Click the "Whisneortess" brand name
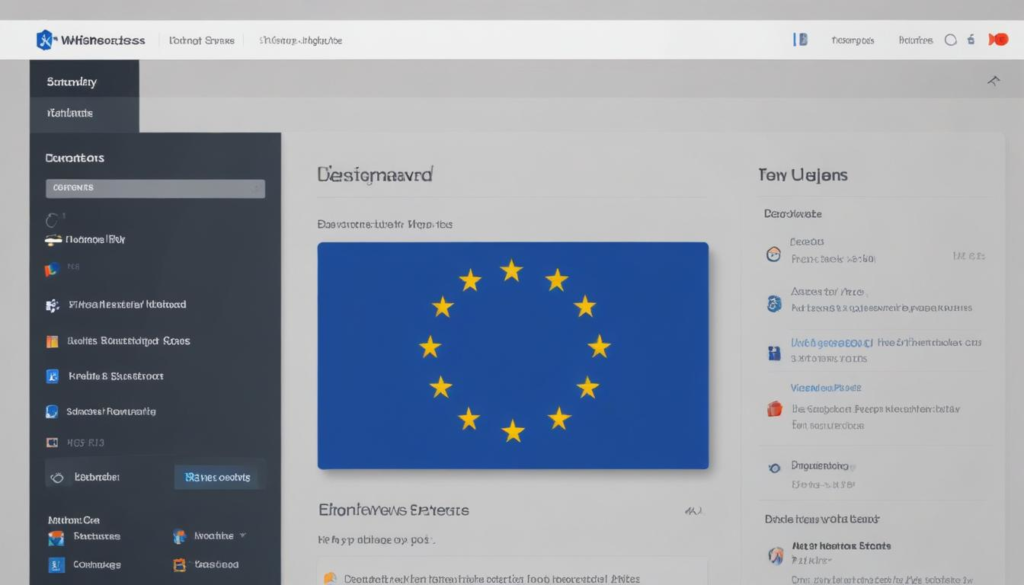This screenshot has width=1024, height=585. (103, 40)
